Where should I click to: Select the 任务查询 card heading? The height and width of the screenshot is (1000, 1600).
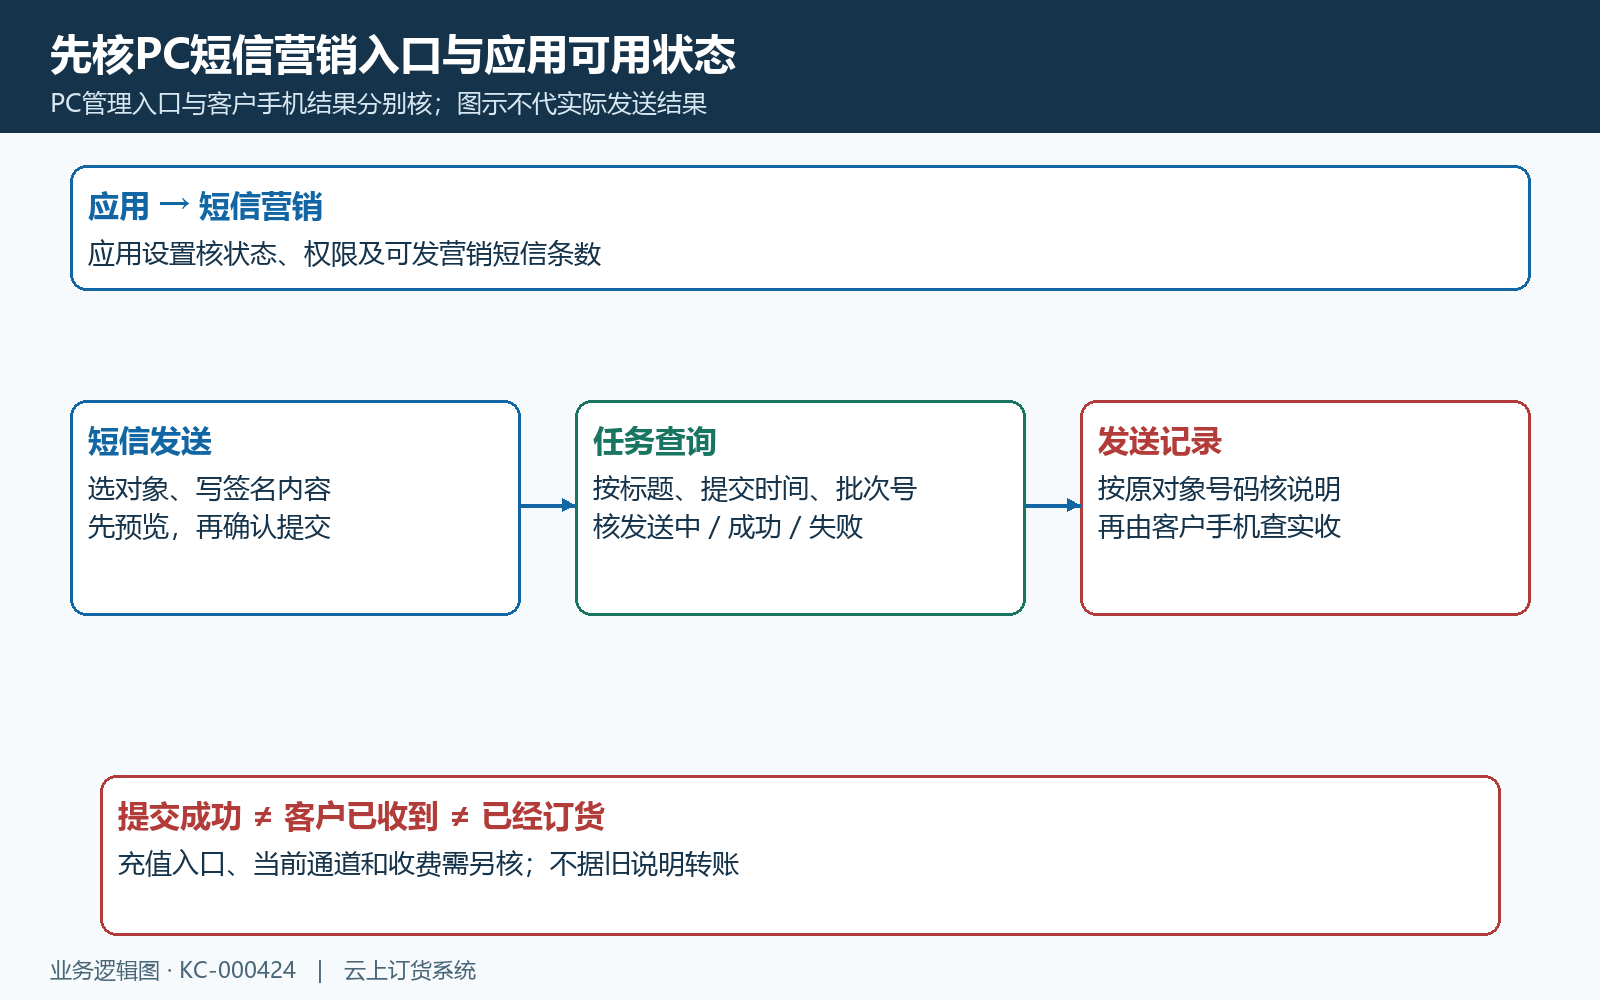(x=655, y=442)
